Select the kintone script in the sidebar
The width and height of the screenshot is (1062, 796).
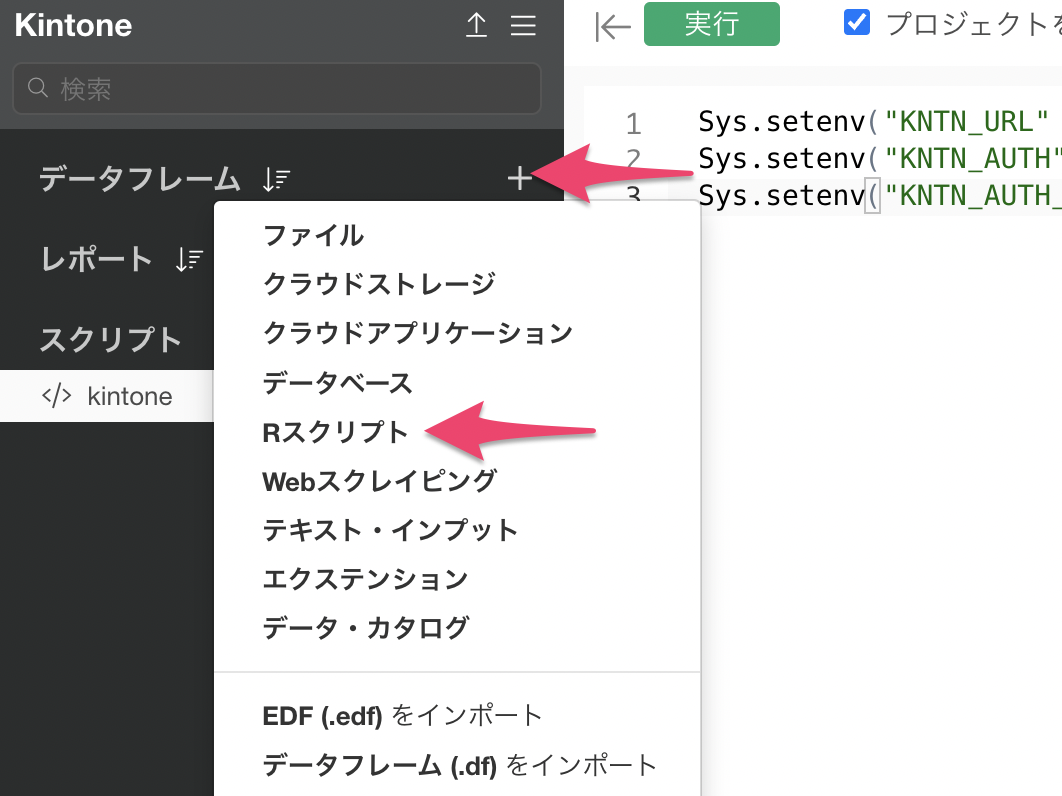[x=107, y=396]
